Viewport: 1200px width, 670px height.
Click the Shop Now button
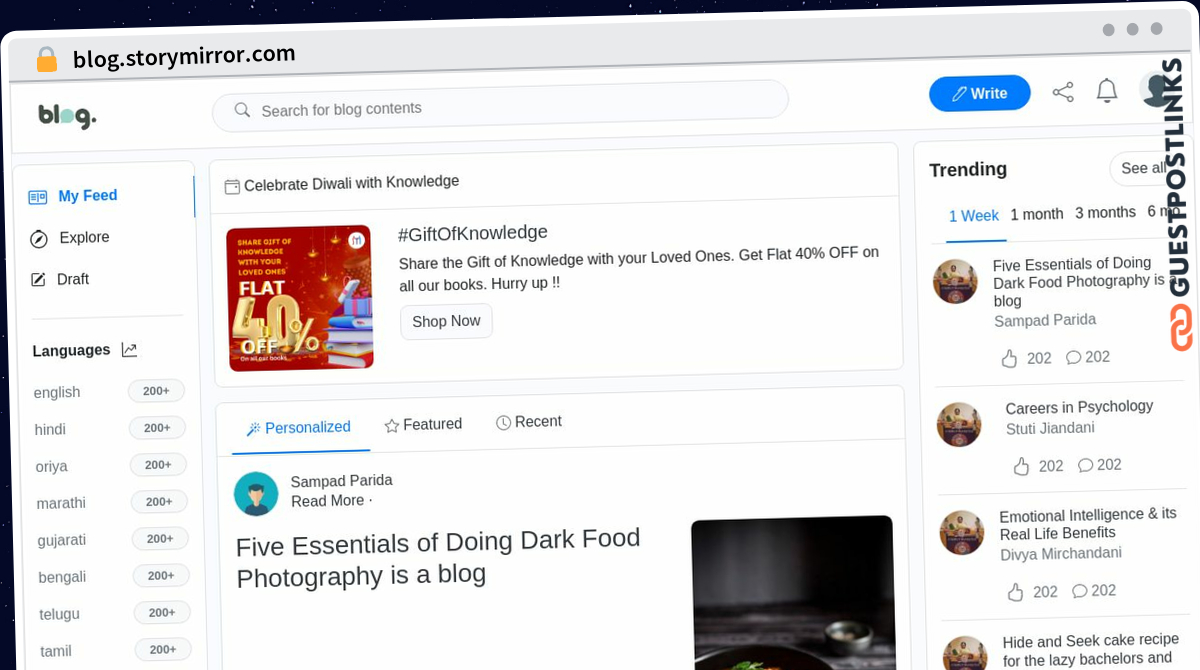click(446, 321)
